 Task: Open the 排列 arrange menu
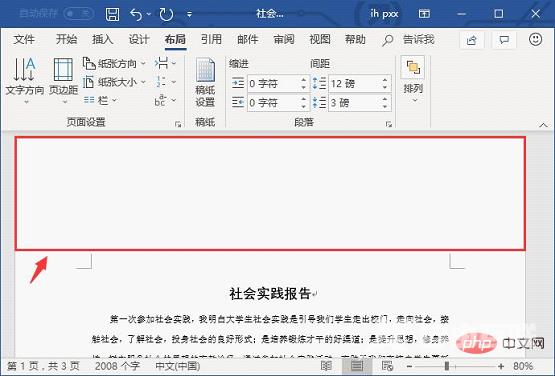click(413, 80)
